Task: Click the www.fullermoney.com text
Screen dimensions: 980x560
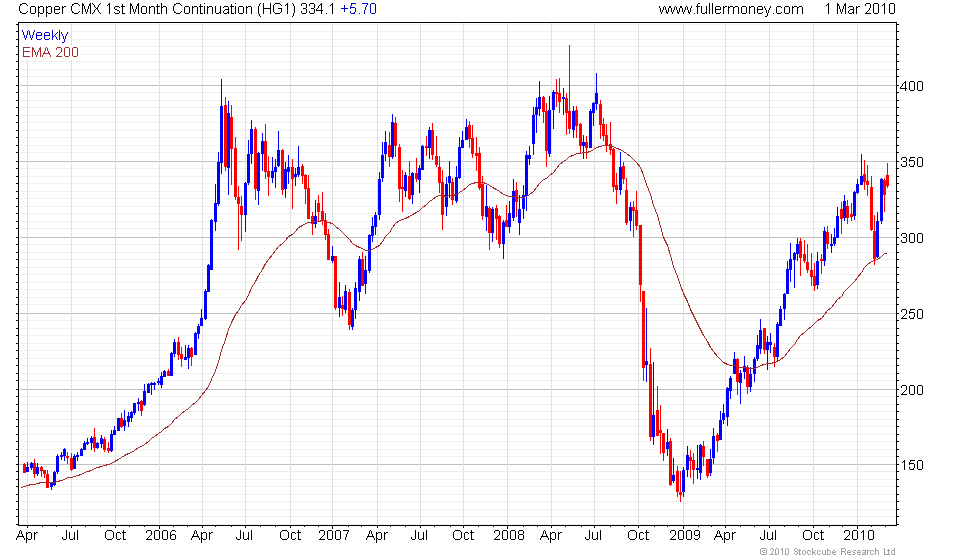Action: [731, 9]
